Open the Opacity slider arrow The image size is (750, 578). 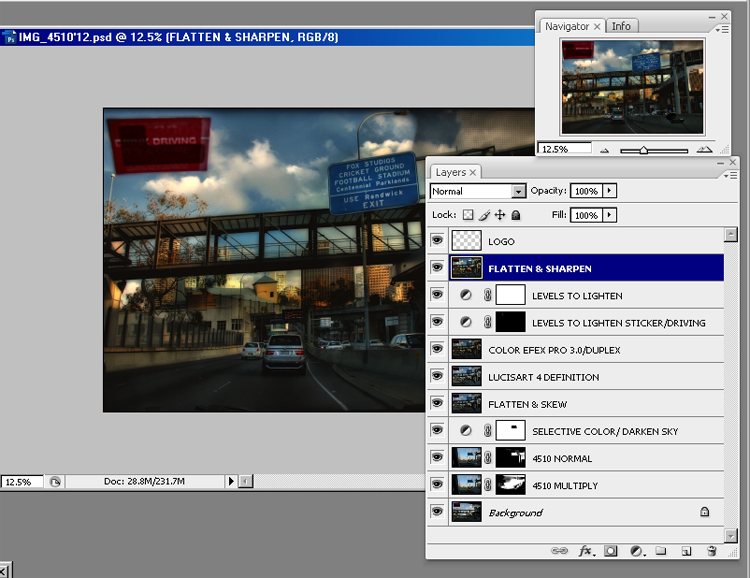point(609,190)
